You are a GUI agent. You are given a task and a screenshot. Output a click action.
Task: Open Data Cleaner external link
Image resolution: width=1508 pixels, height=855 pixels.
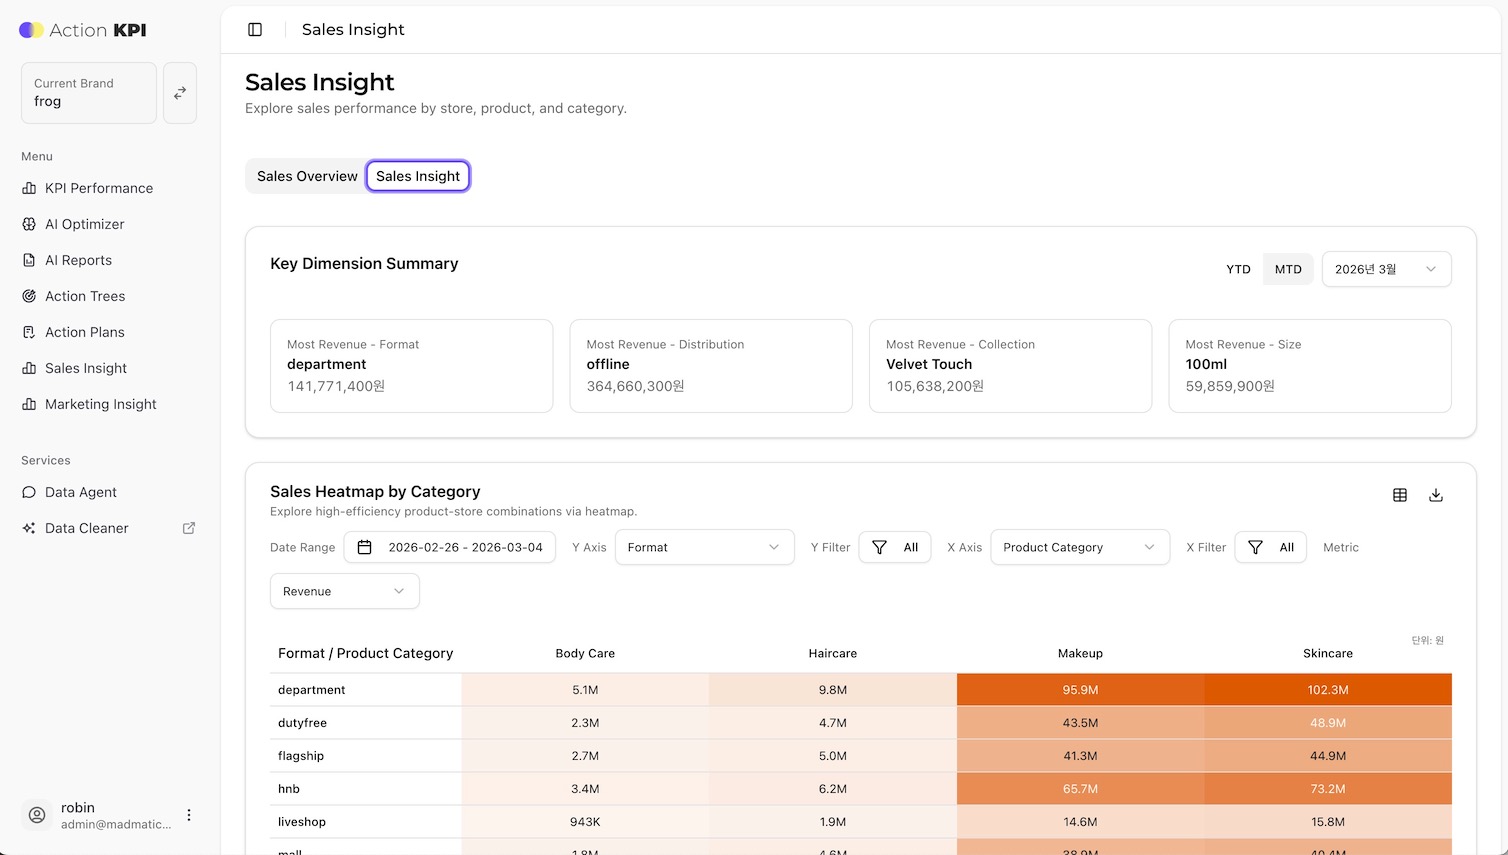tap(188, 528)
